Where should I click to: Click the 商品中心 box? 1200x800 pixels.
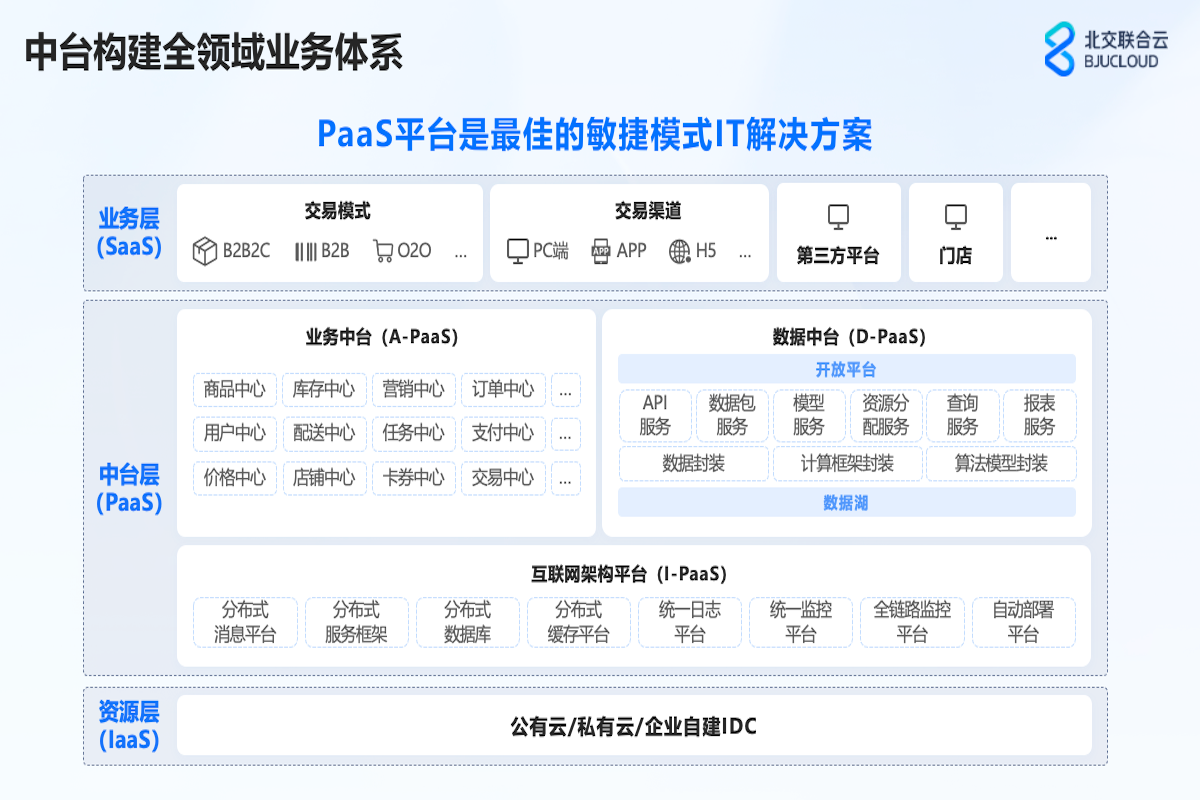[234, 390]
